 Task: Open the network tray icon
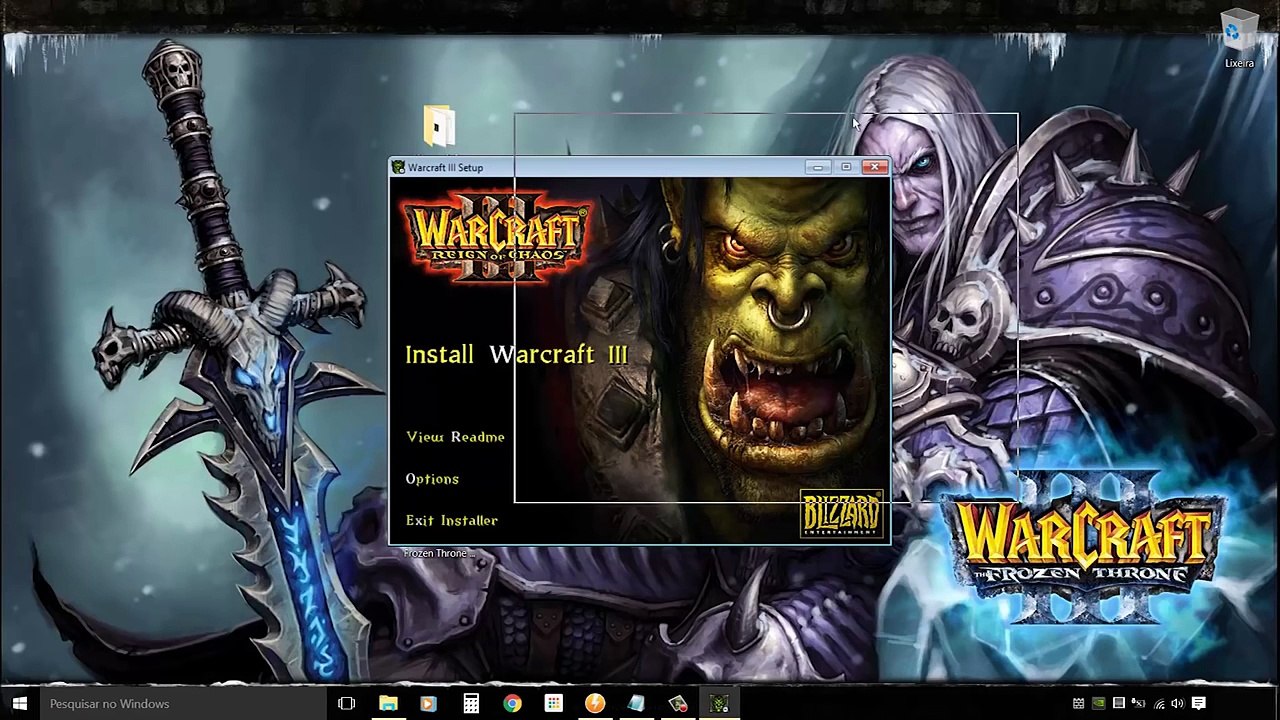coord(1158,703)
